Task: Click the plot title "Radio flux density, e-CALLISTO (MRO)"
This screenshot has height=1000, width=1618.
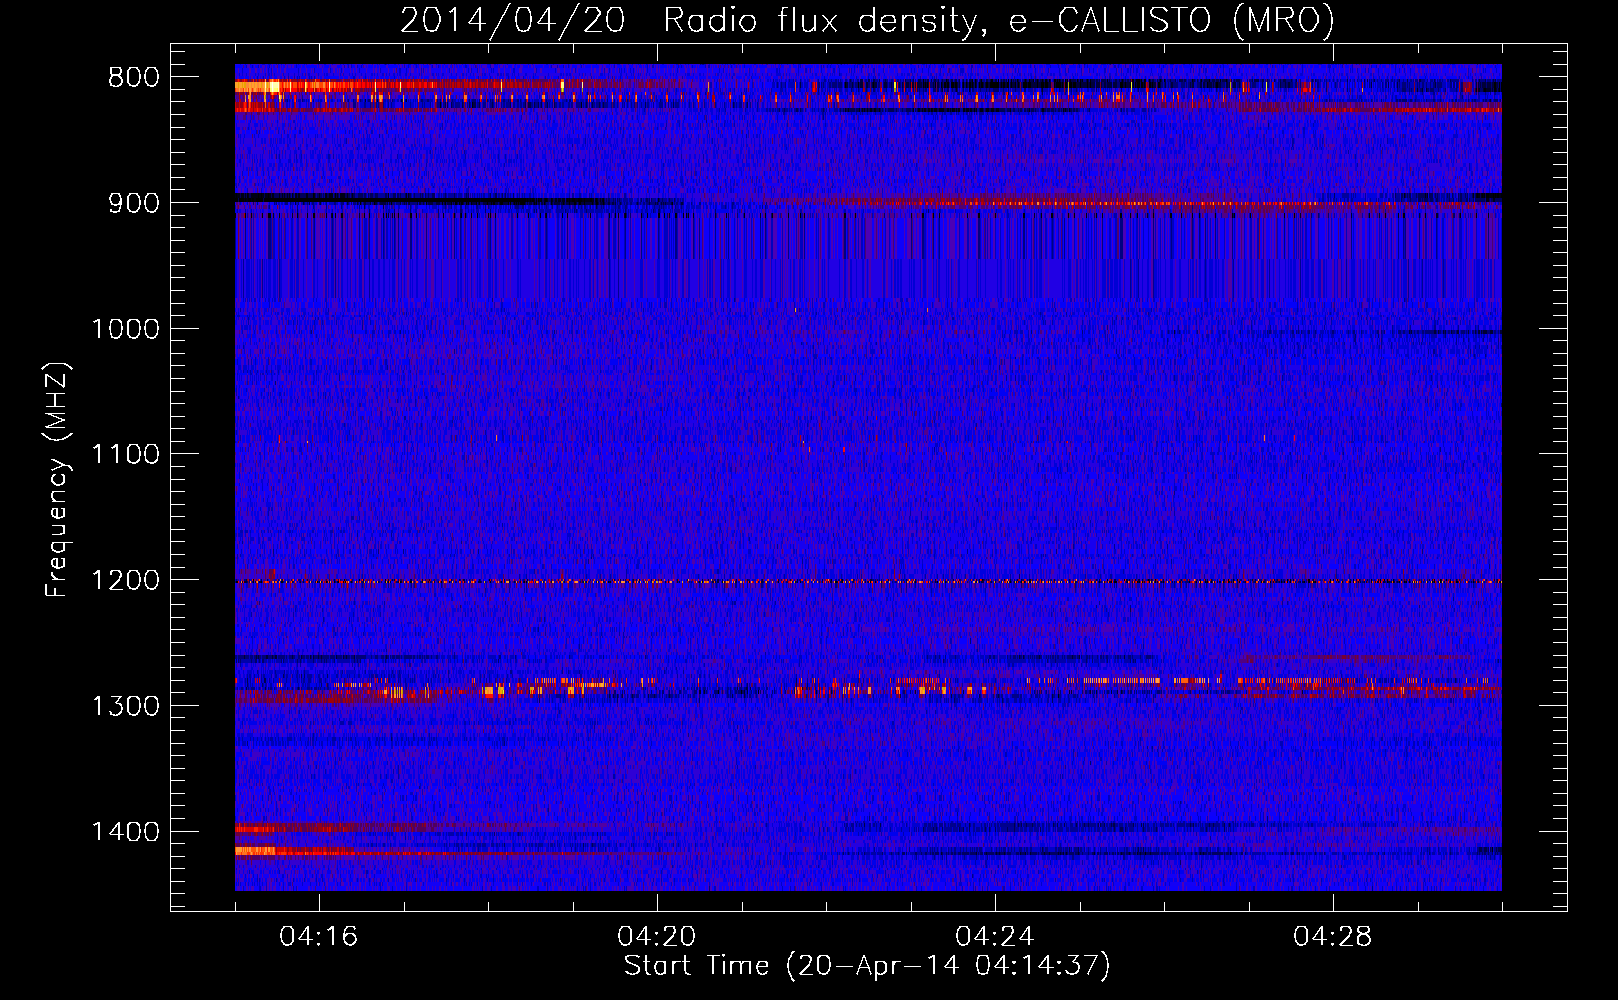Action: [x=999, y=20]
